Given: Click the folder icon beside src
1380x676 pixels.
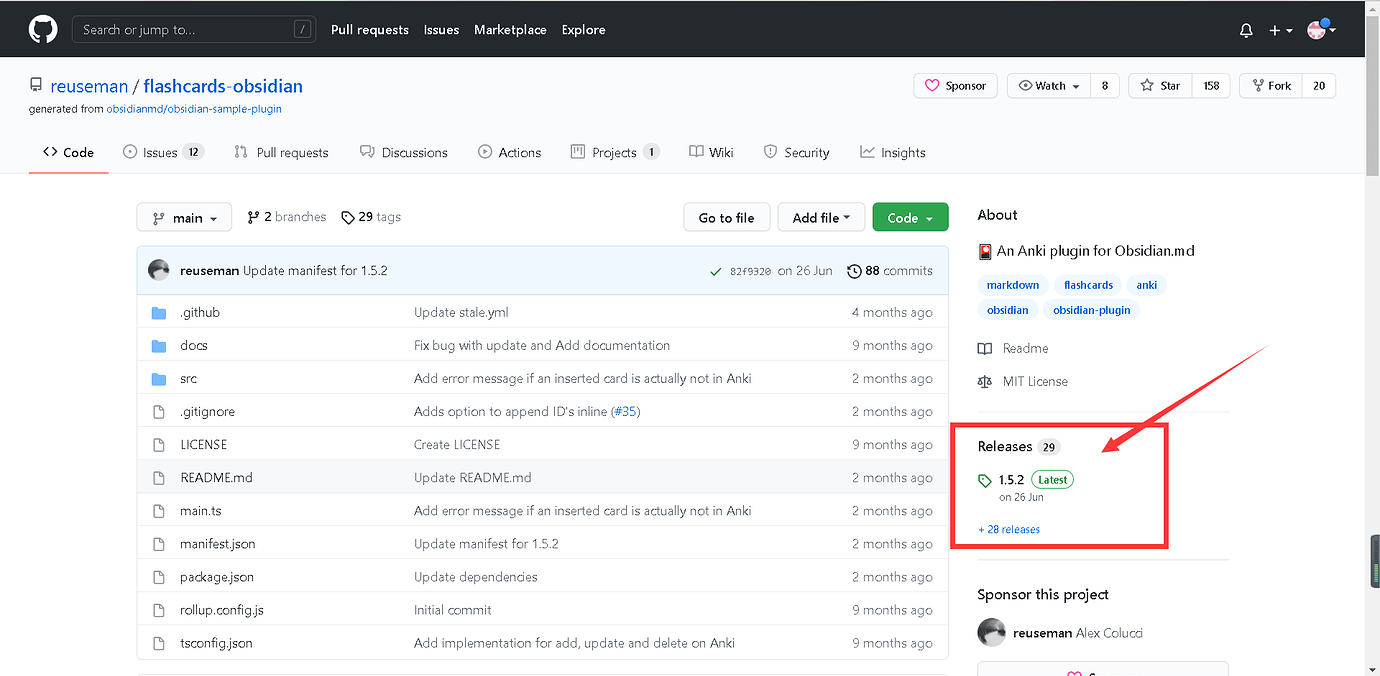Looking at the screenshot, I should click(158, 379).
